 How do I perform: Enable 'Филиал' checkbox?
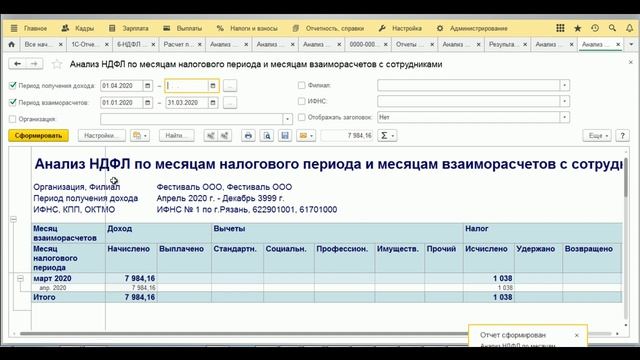click(x=302, y=85)
